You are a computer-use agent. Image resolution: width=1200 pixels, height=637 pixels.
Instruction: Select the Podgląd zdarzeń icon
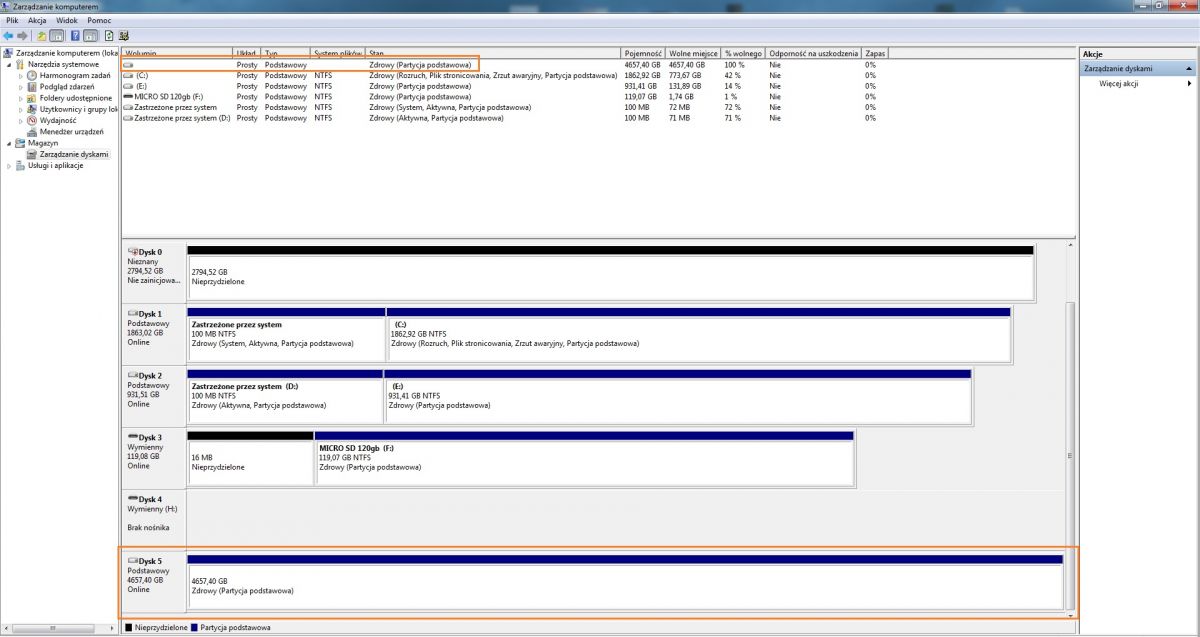click(33, 86)
